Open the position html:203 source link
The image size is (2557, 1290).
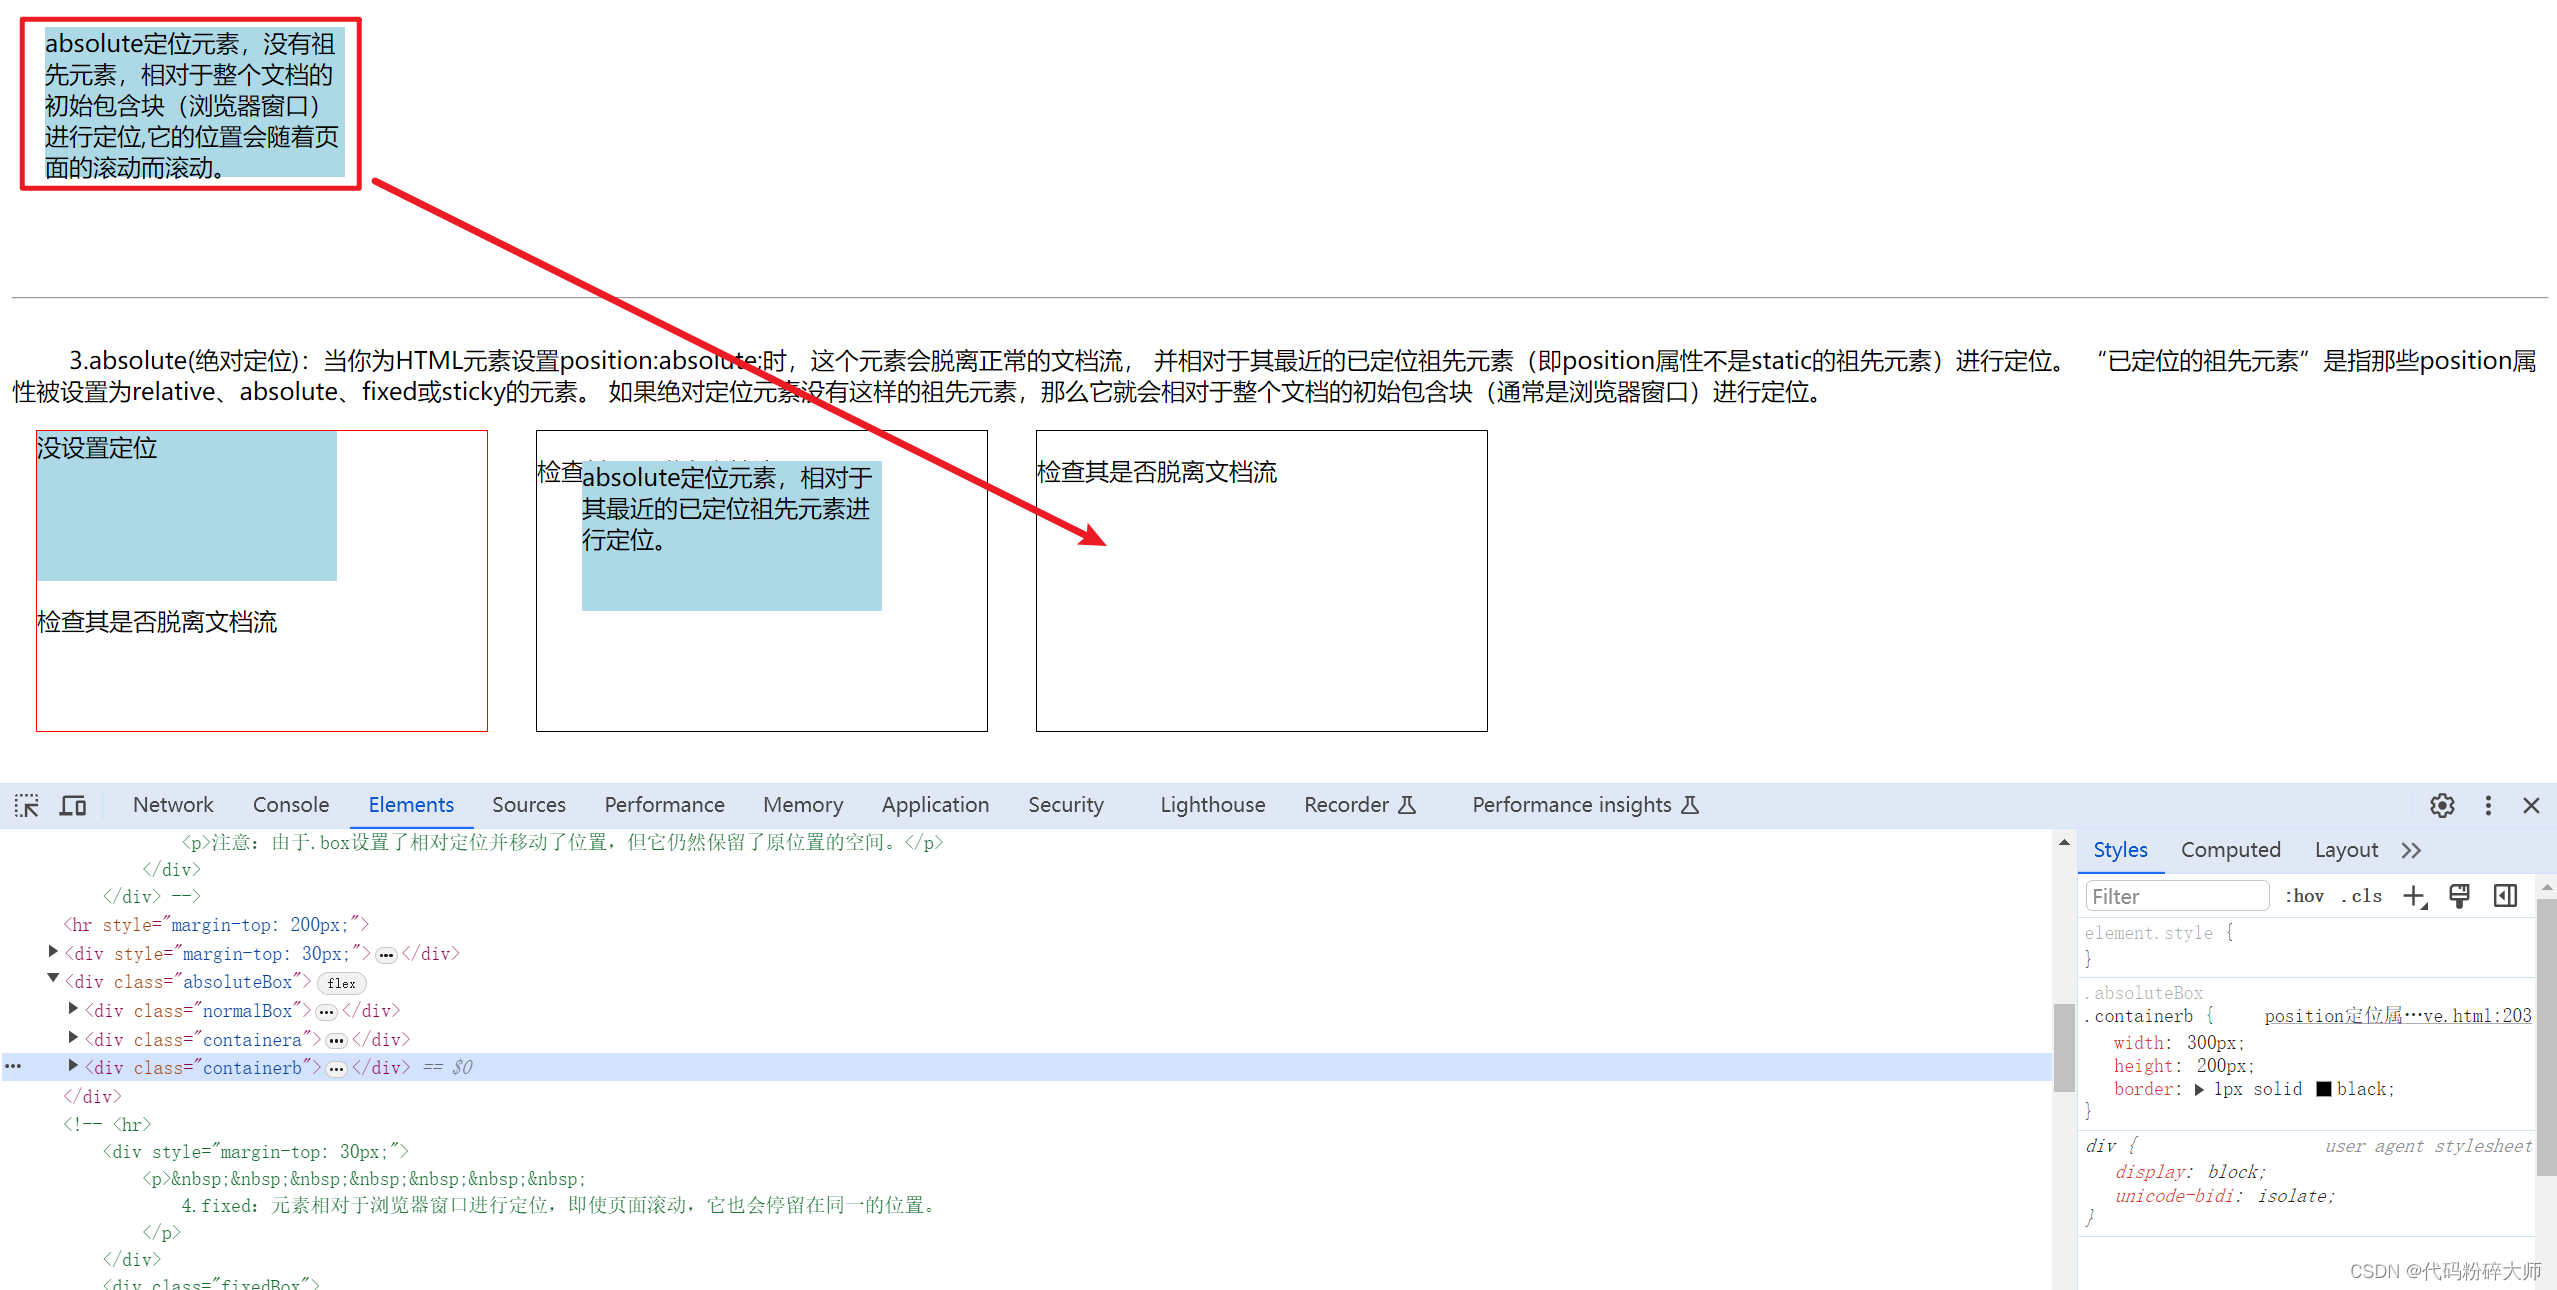[x=2397, y=1017]
